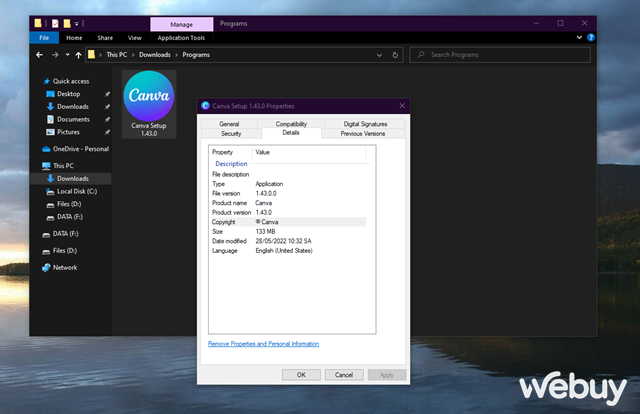Select the Type Application row
640x414 pixels.
(288, 184)
